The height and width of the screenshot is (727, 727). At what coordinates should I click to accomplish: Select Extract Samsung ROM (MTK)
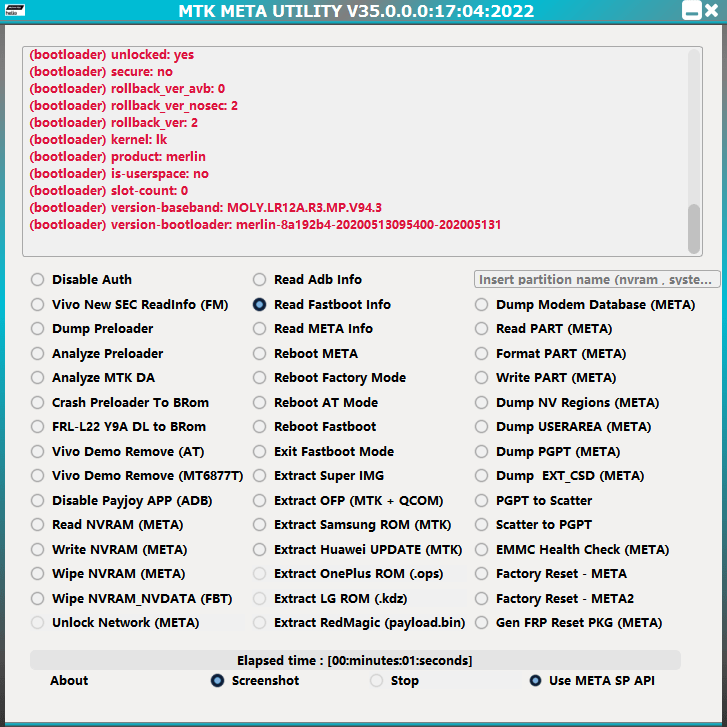(260, 525)
